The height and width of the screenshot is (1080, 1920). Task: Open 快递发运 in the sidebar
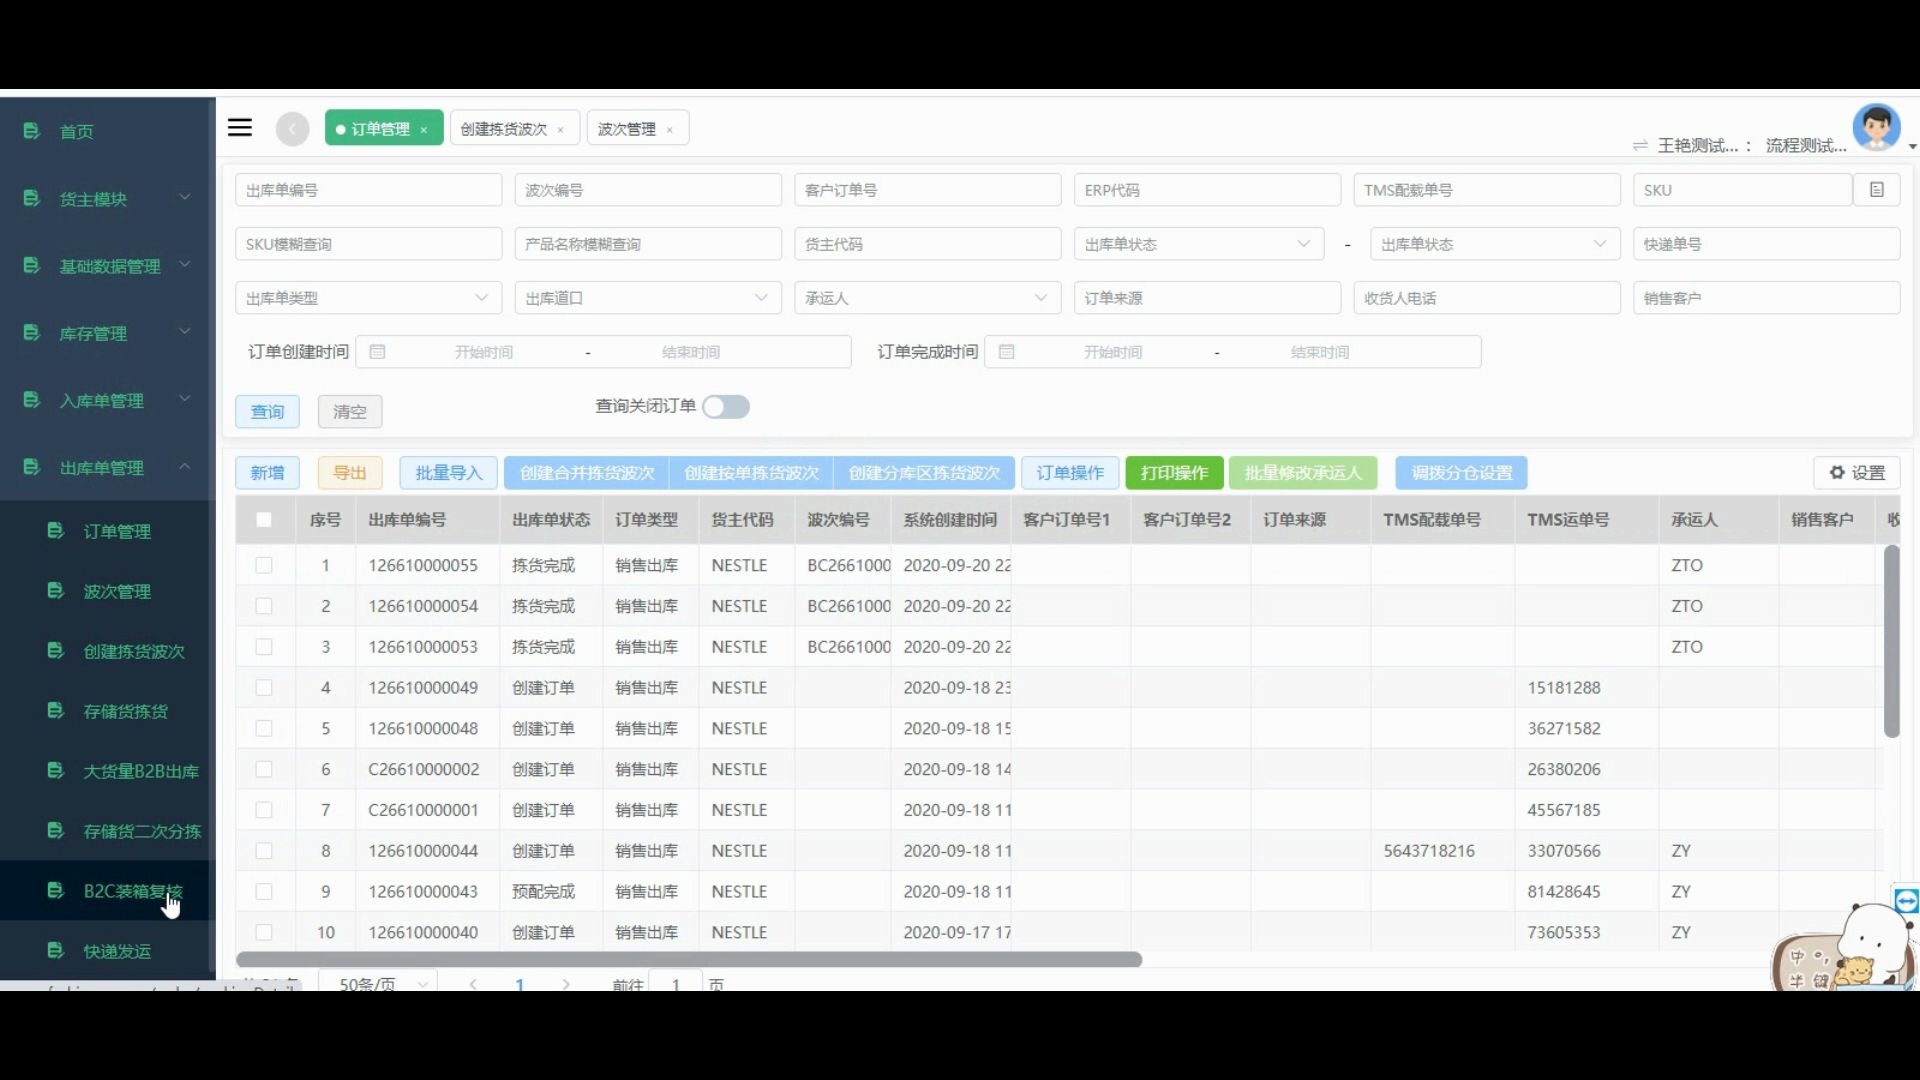(x=108, y=951)
